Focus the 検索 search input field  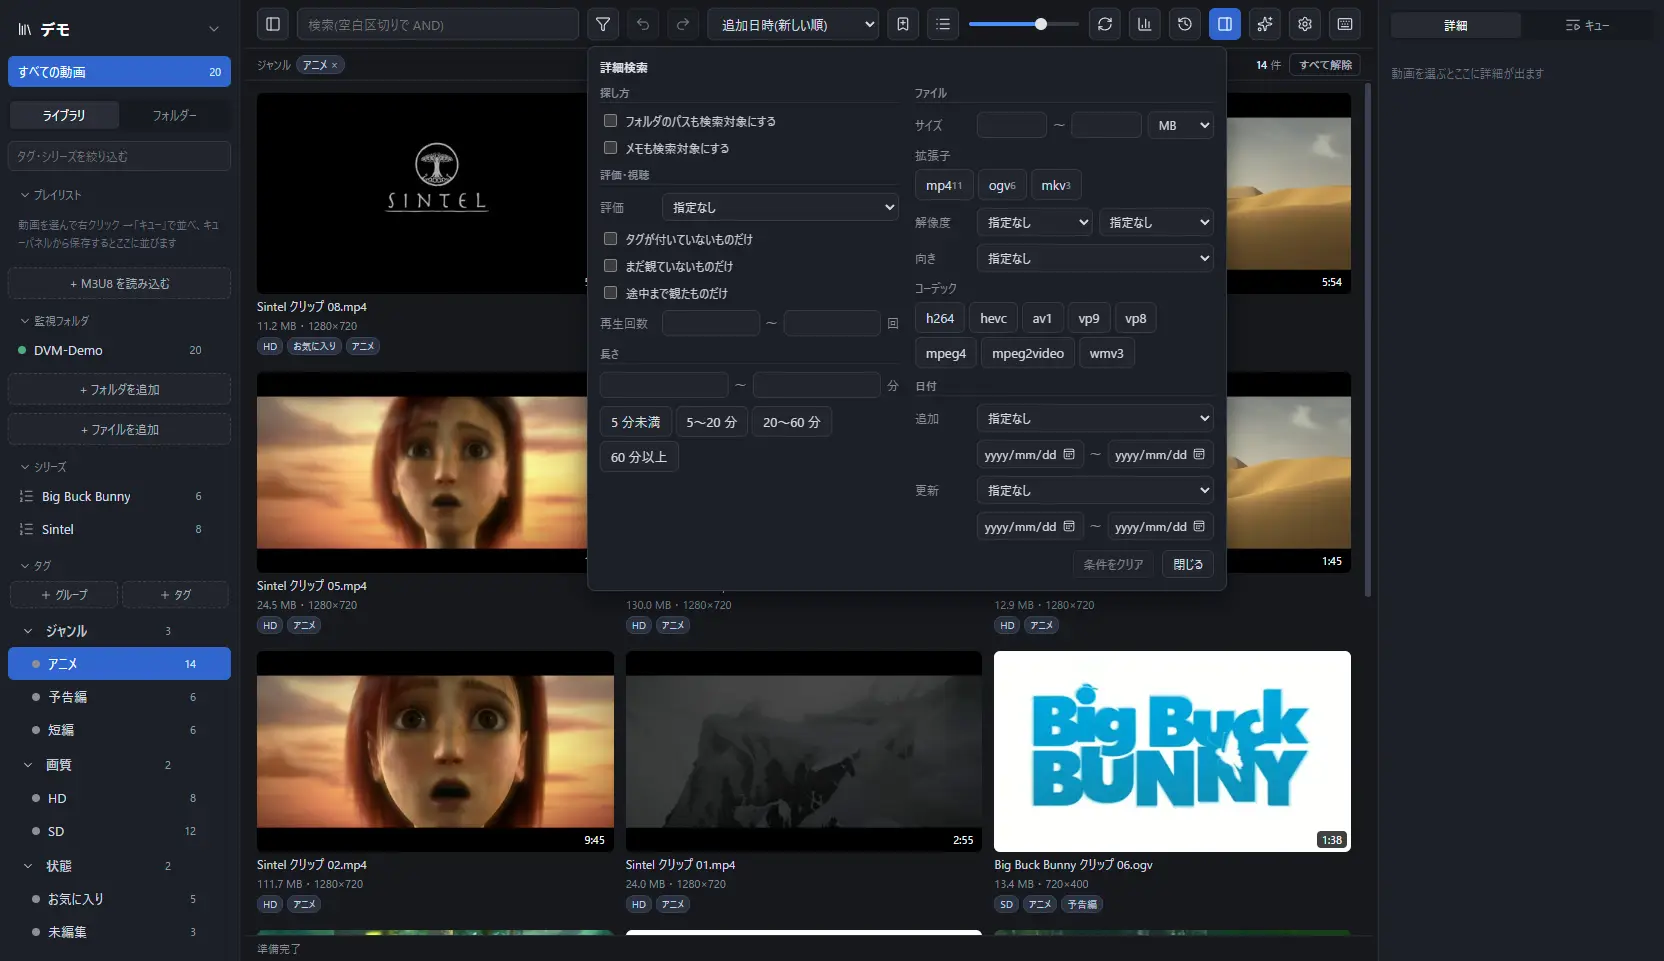pyautogui.click(x=438, y=24)
